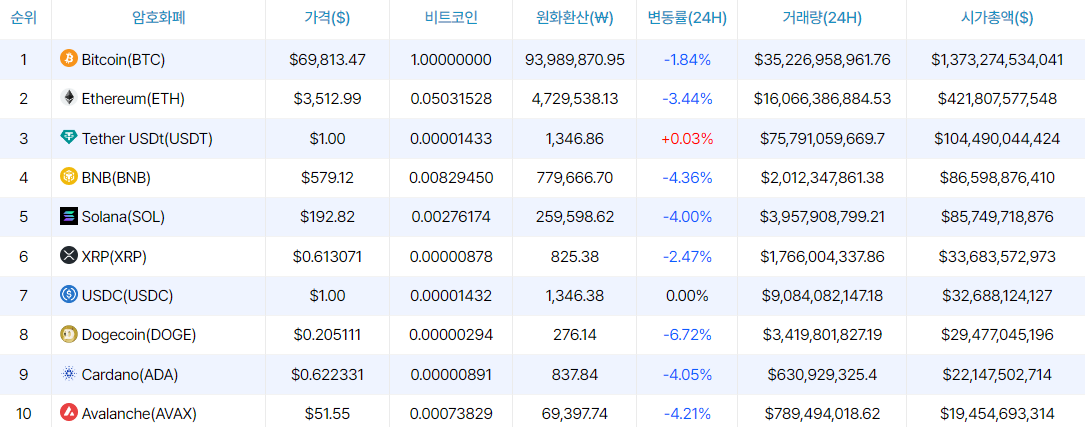Select Ethereum bitcoin ratio 0.05031528
The image size is (1085, 427).
click(x=451, y=99)
